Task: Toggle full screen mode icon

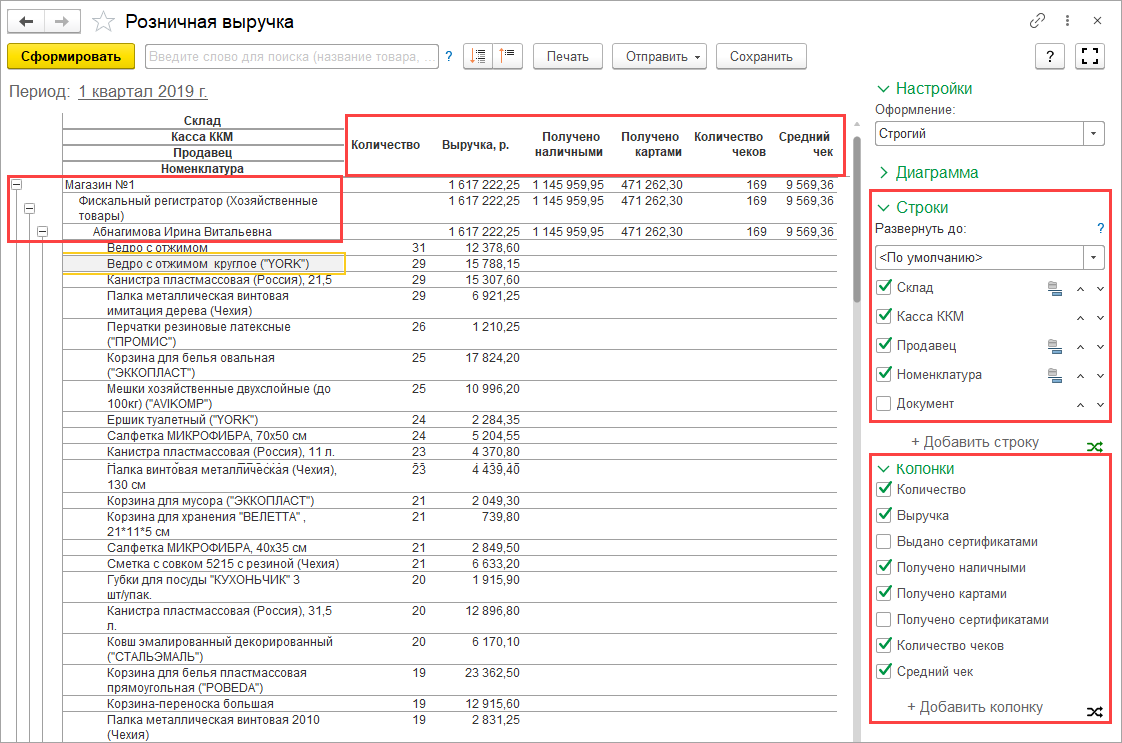Action: tap(1089, 57)
